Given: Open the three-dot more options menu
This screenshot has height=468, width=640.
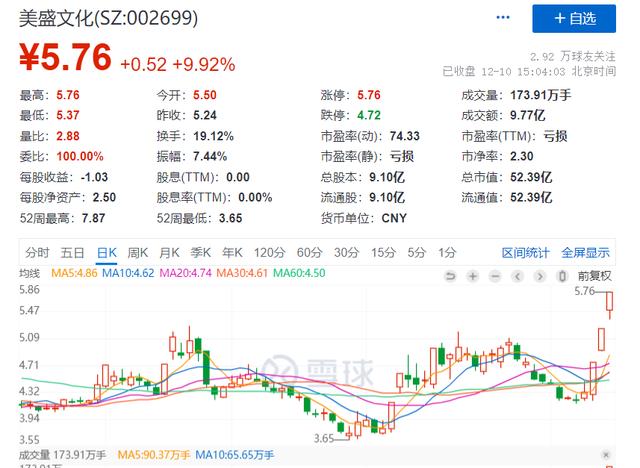Looking at the screenshot, I should pos(503,18).
